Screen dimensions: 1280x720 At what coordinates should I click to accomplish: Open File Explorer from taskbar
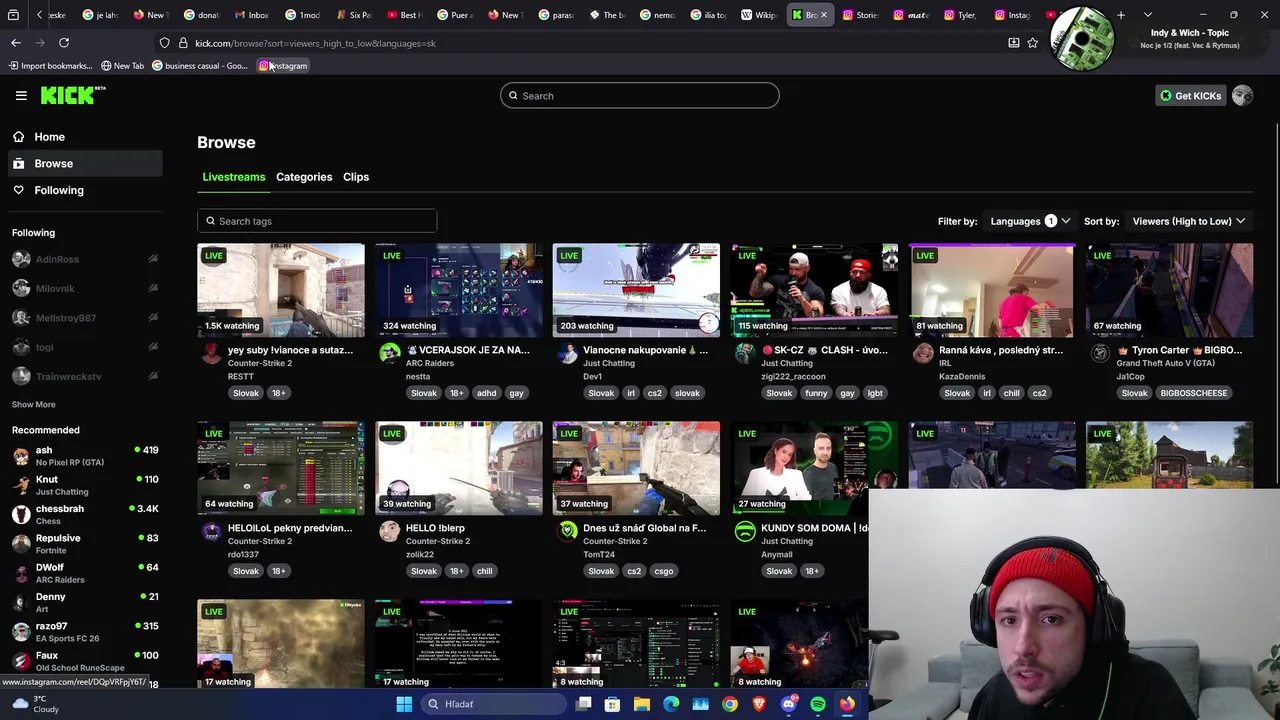[x=641, y=704]
